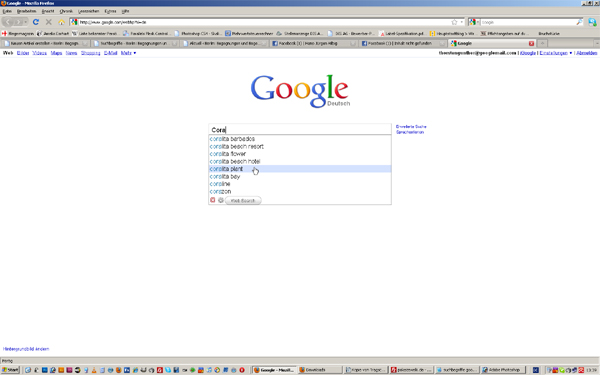Click the Shopping link
The height and width of the screenshot is (375, 600).
90,53
